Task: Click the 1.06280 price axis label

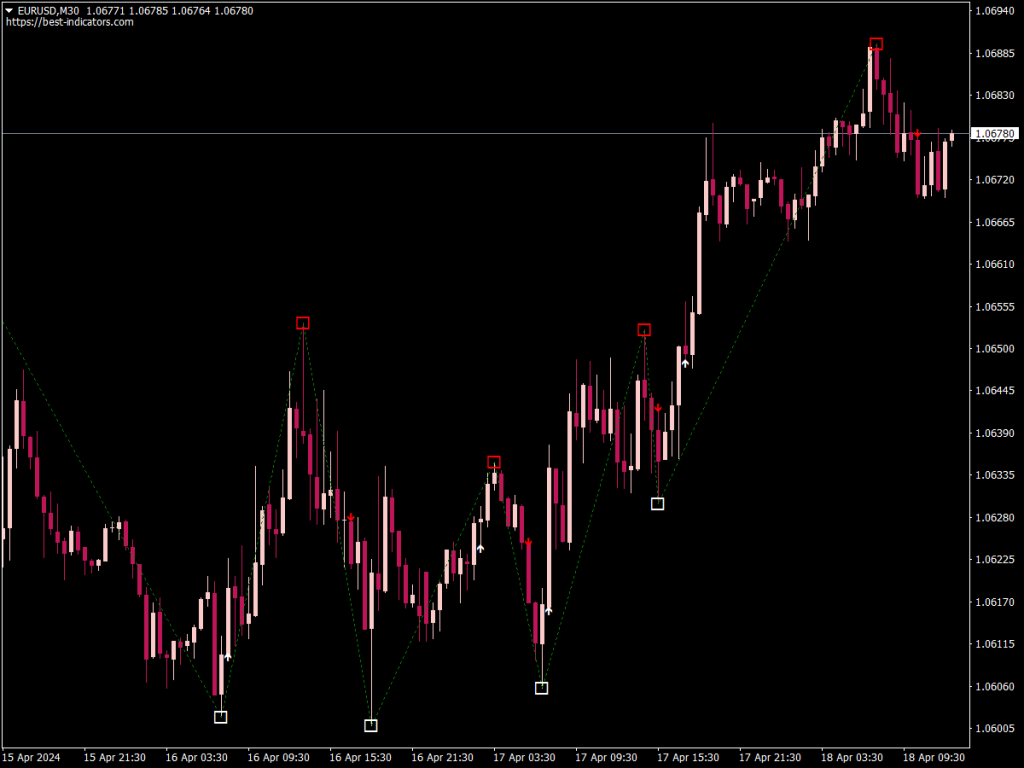Action: click(x=995, y=517)
